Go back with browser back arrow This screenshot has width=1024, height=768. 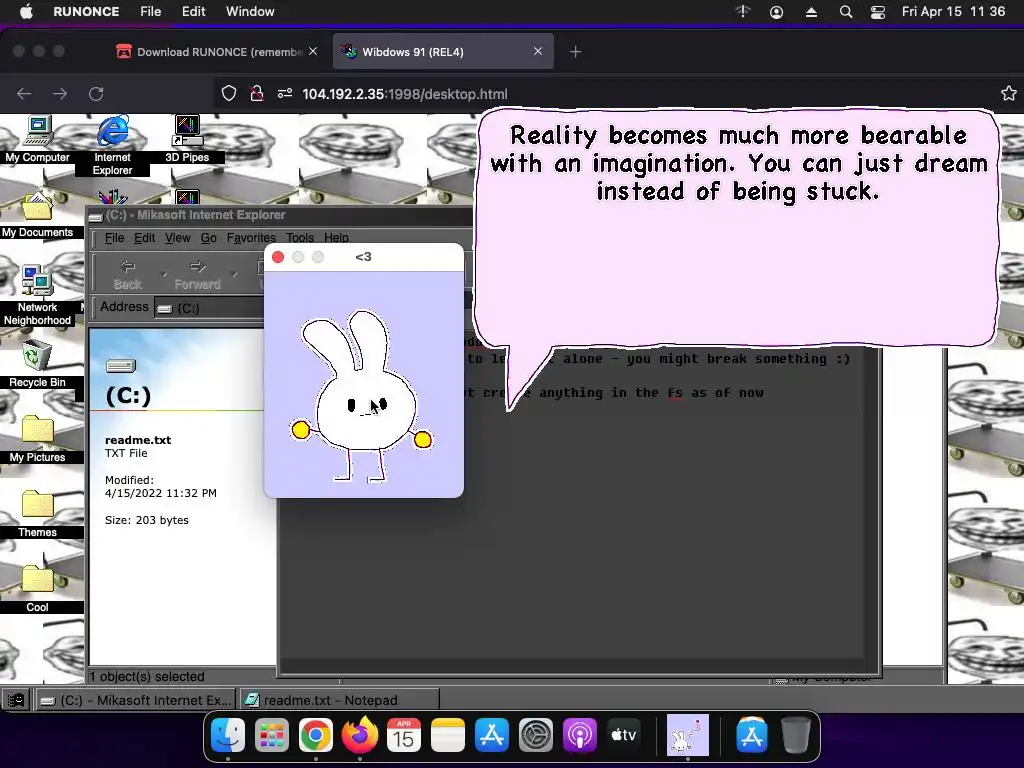pos(24,93)
